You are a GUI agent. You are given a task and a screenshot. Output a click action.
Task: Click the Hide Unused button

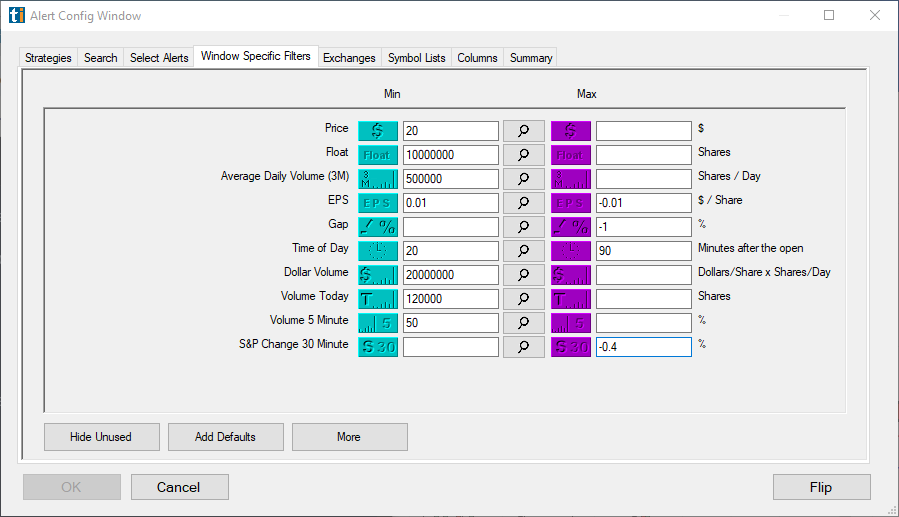[x=101, y=437]
